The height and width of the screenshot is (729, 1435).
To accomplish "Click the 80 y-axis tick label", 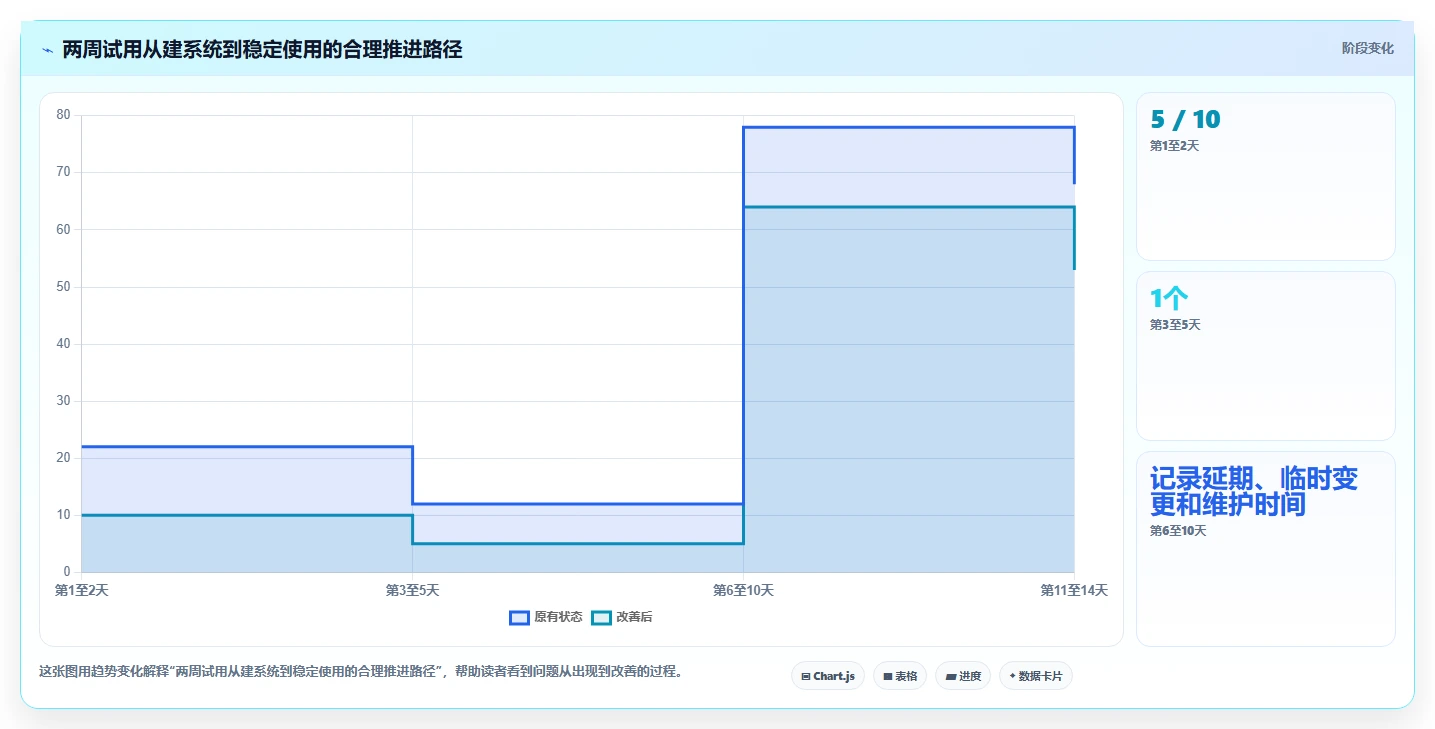I will coord(63,115).
